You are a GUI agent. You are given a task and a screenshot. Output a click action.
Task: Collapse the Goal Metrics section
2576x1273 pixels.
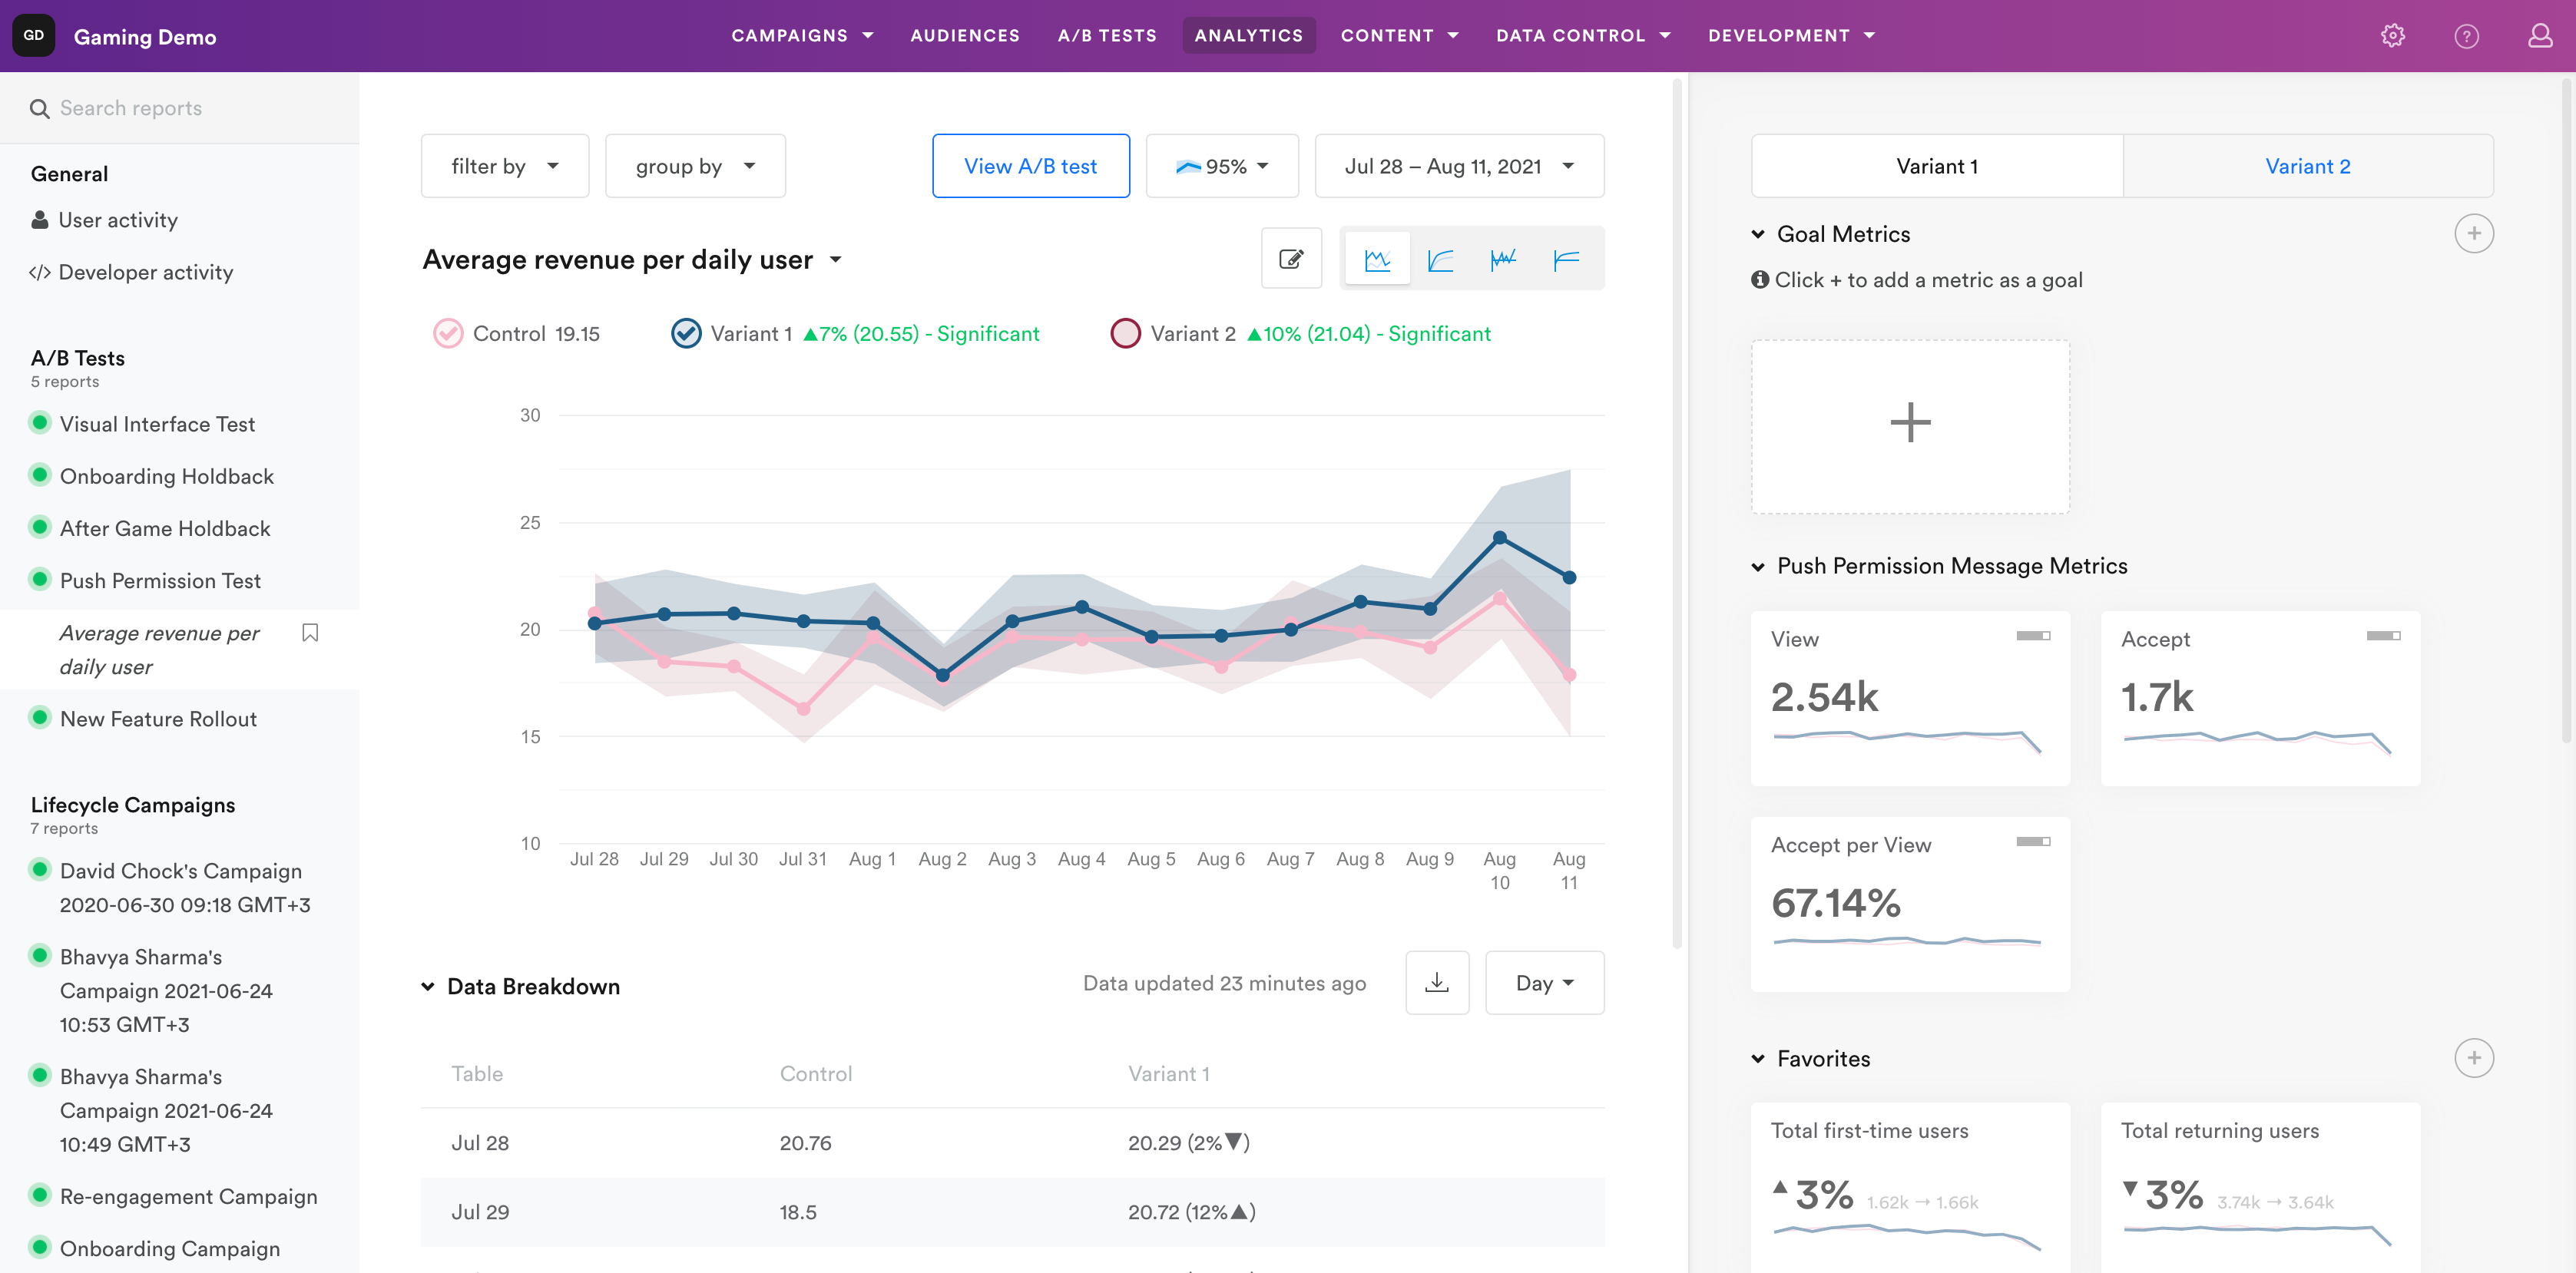click(x=1758, y=234)
